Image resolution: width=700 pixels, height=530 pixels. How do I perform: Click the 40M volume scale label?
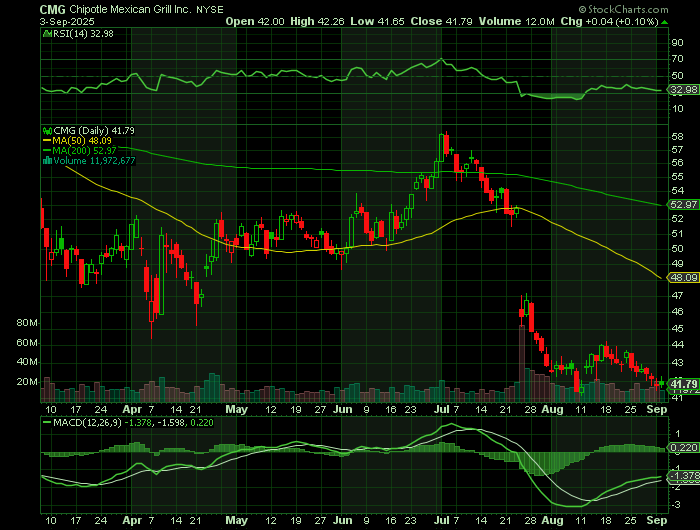point(27,362)
